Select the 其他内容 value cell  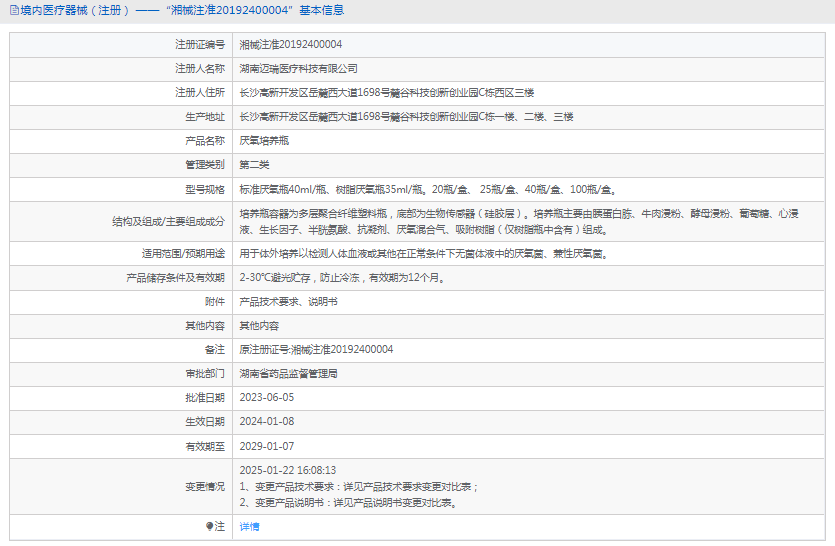(x=259, y=325)
